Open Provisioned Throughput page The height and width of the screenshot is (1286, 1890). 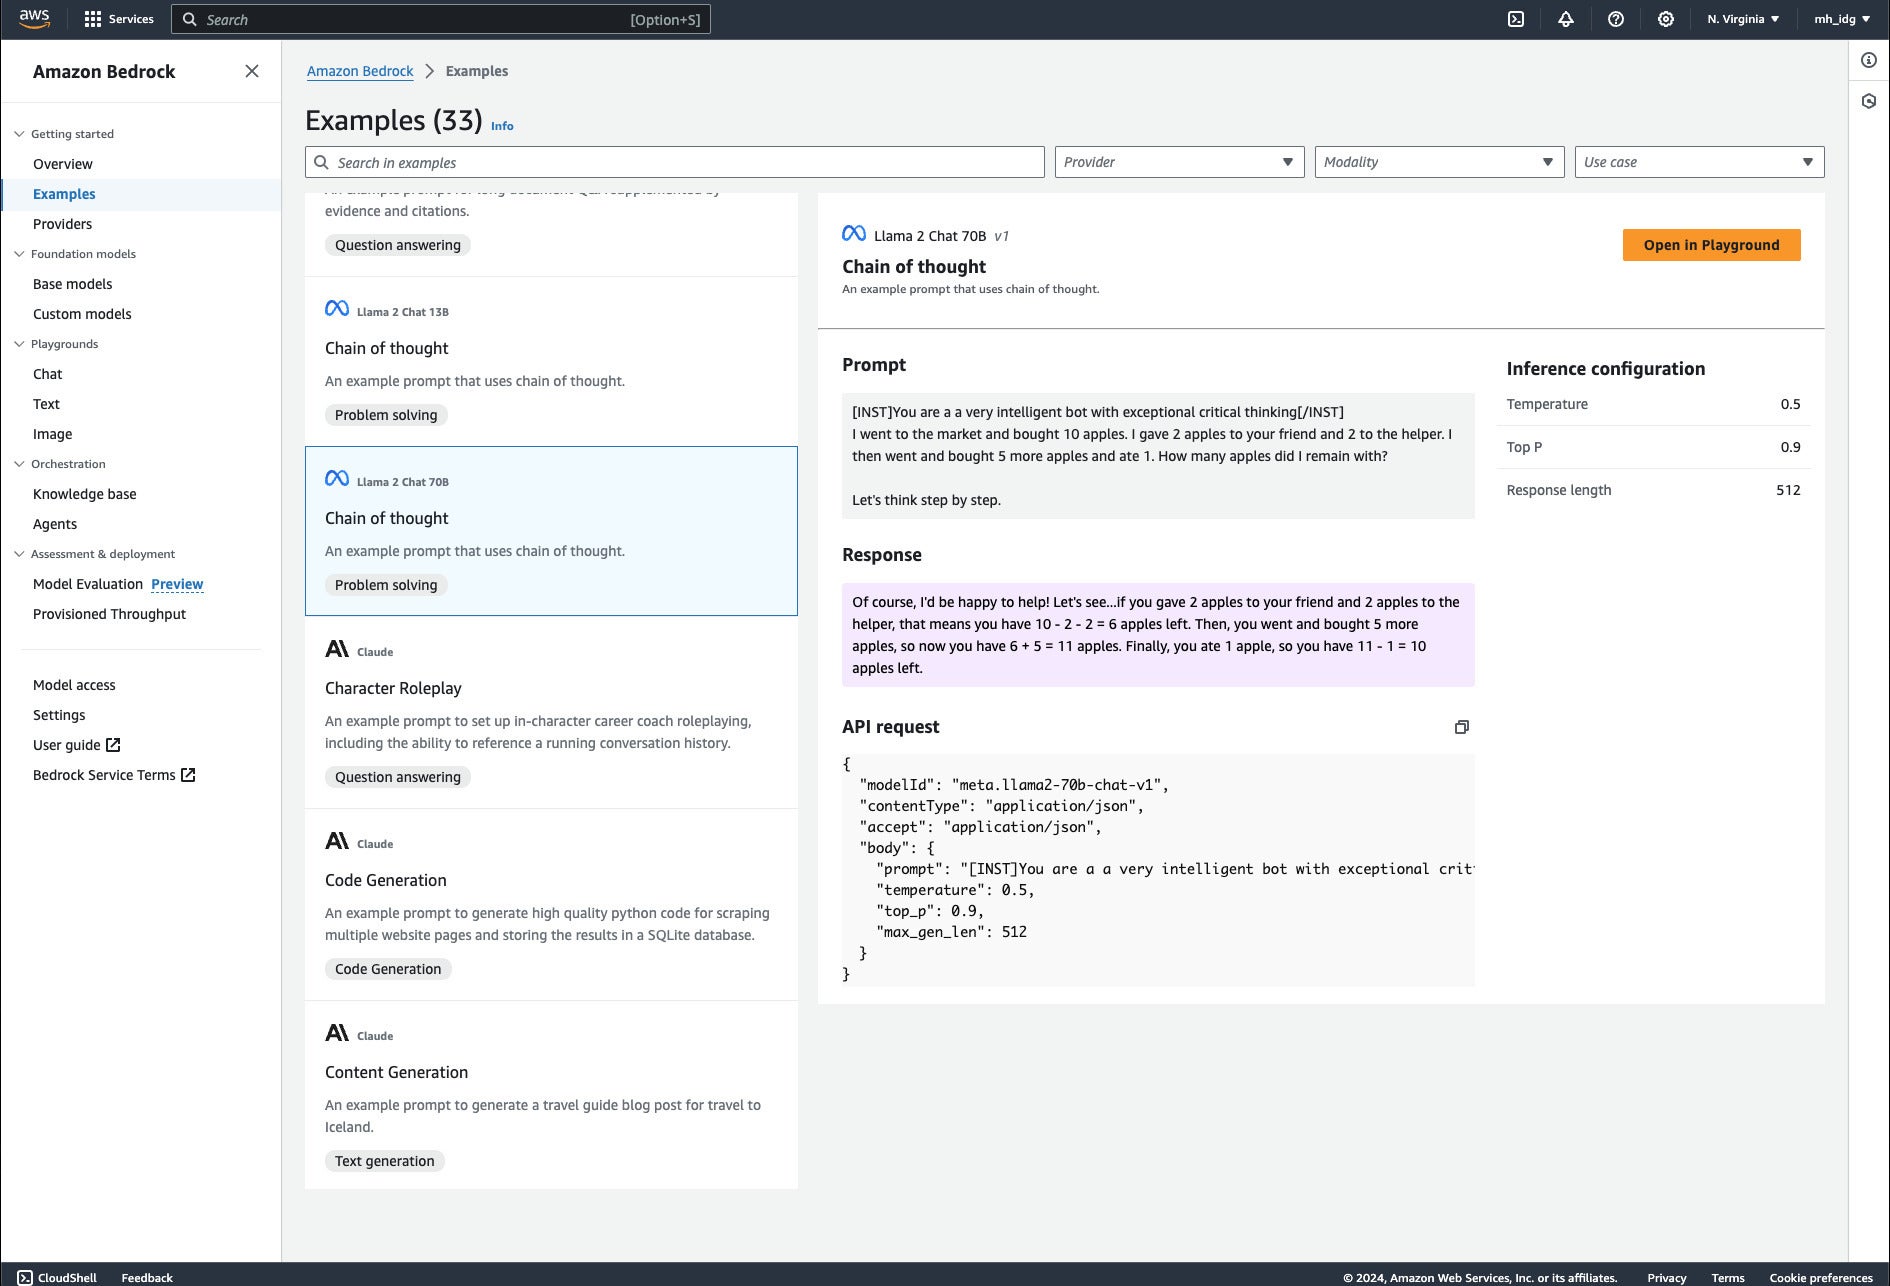(109, 614)
